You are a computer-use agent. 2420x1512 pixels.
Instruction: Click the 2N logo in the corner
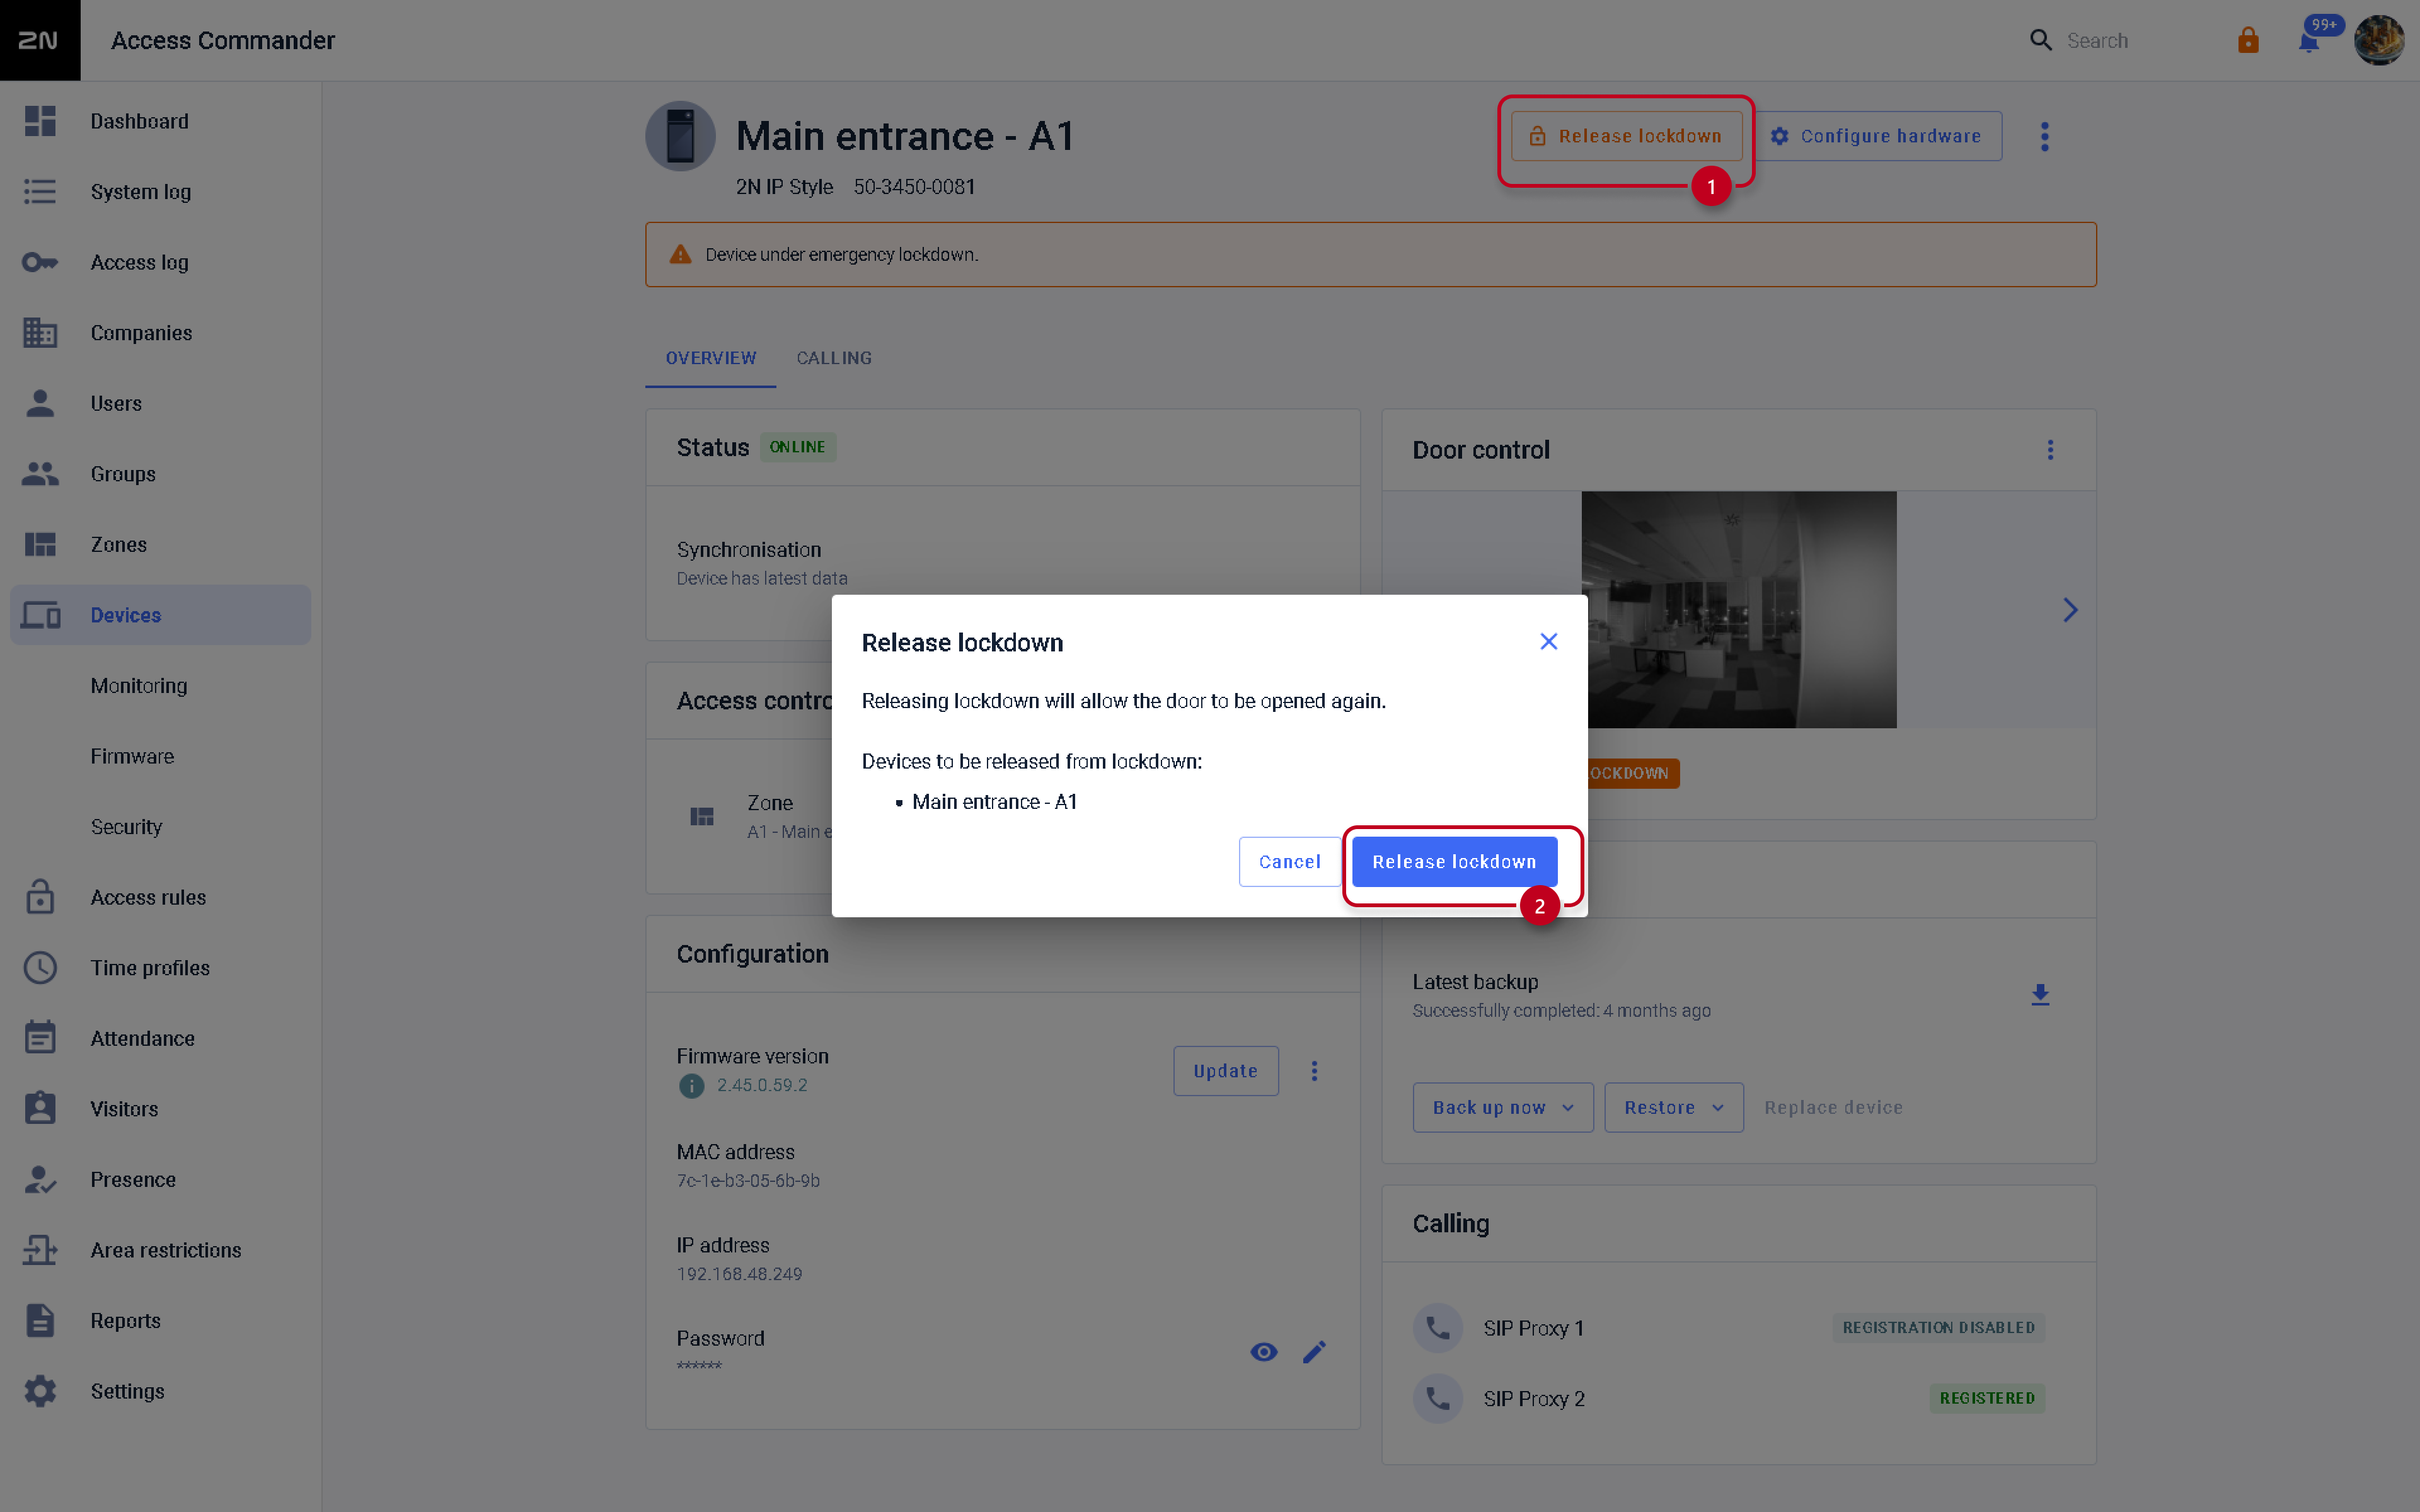(x=39, y=40)
